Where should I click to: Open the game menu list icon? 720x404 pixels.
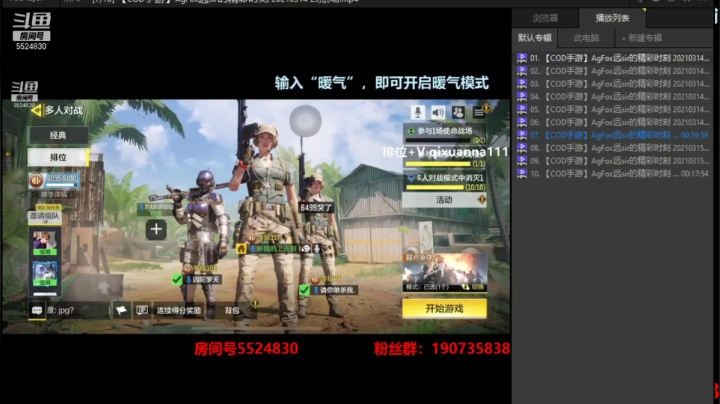pos(479,112)
